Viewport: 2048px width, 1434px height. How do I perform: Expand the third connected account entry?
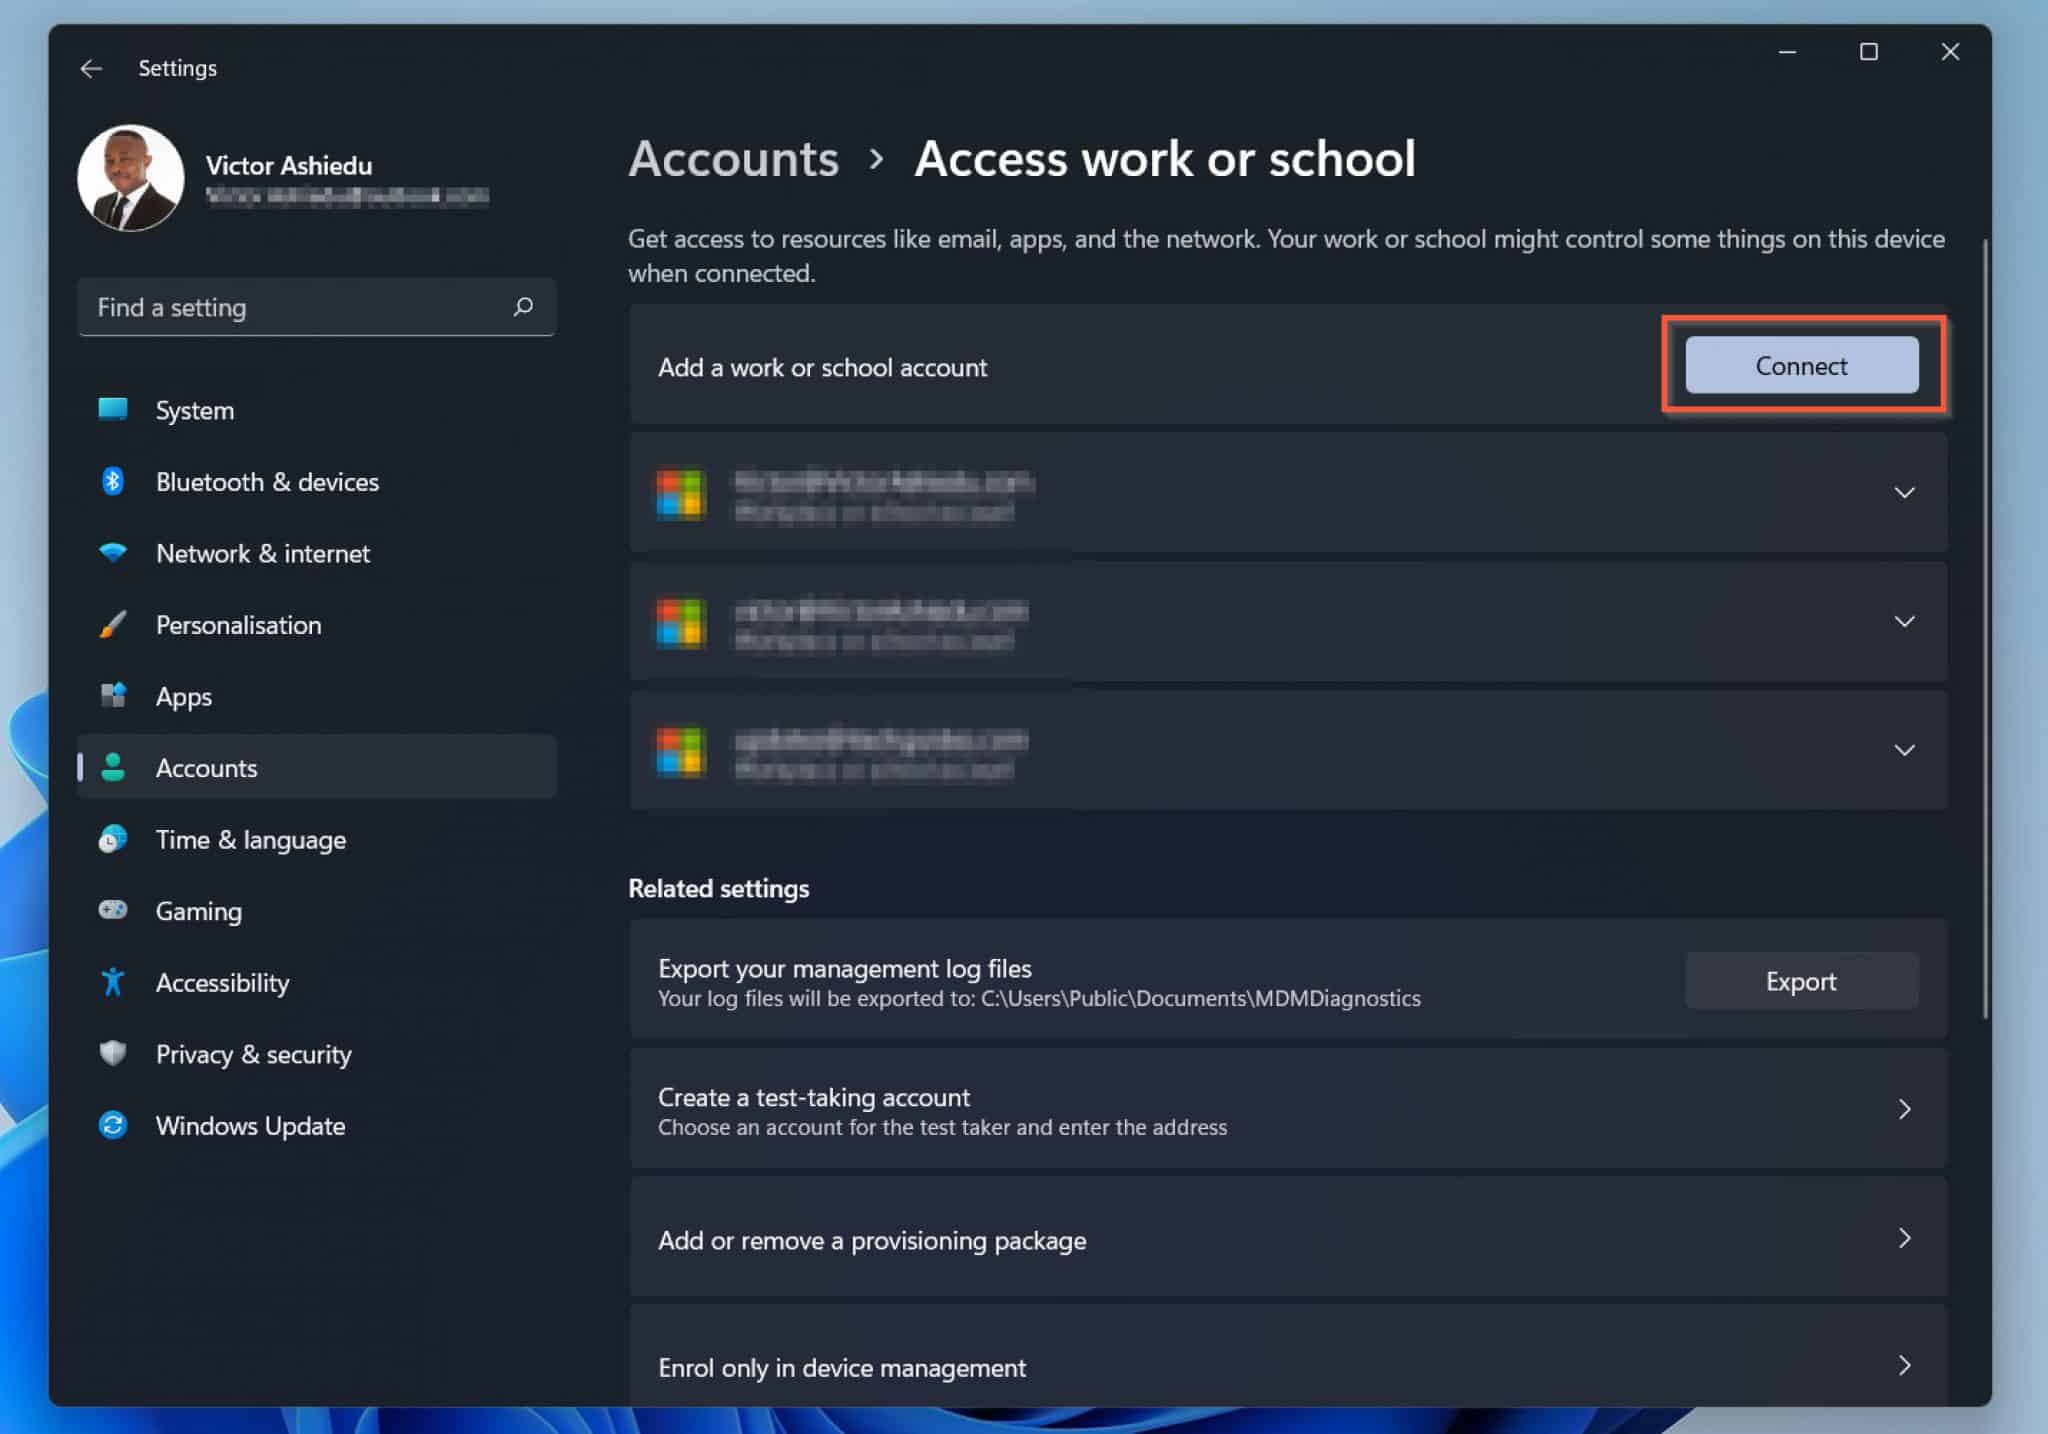click(1905, 750)
